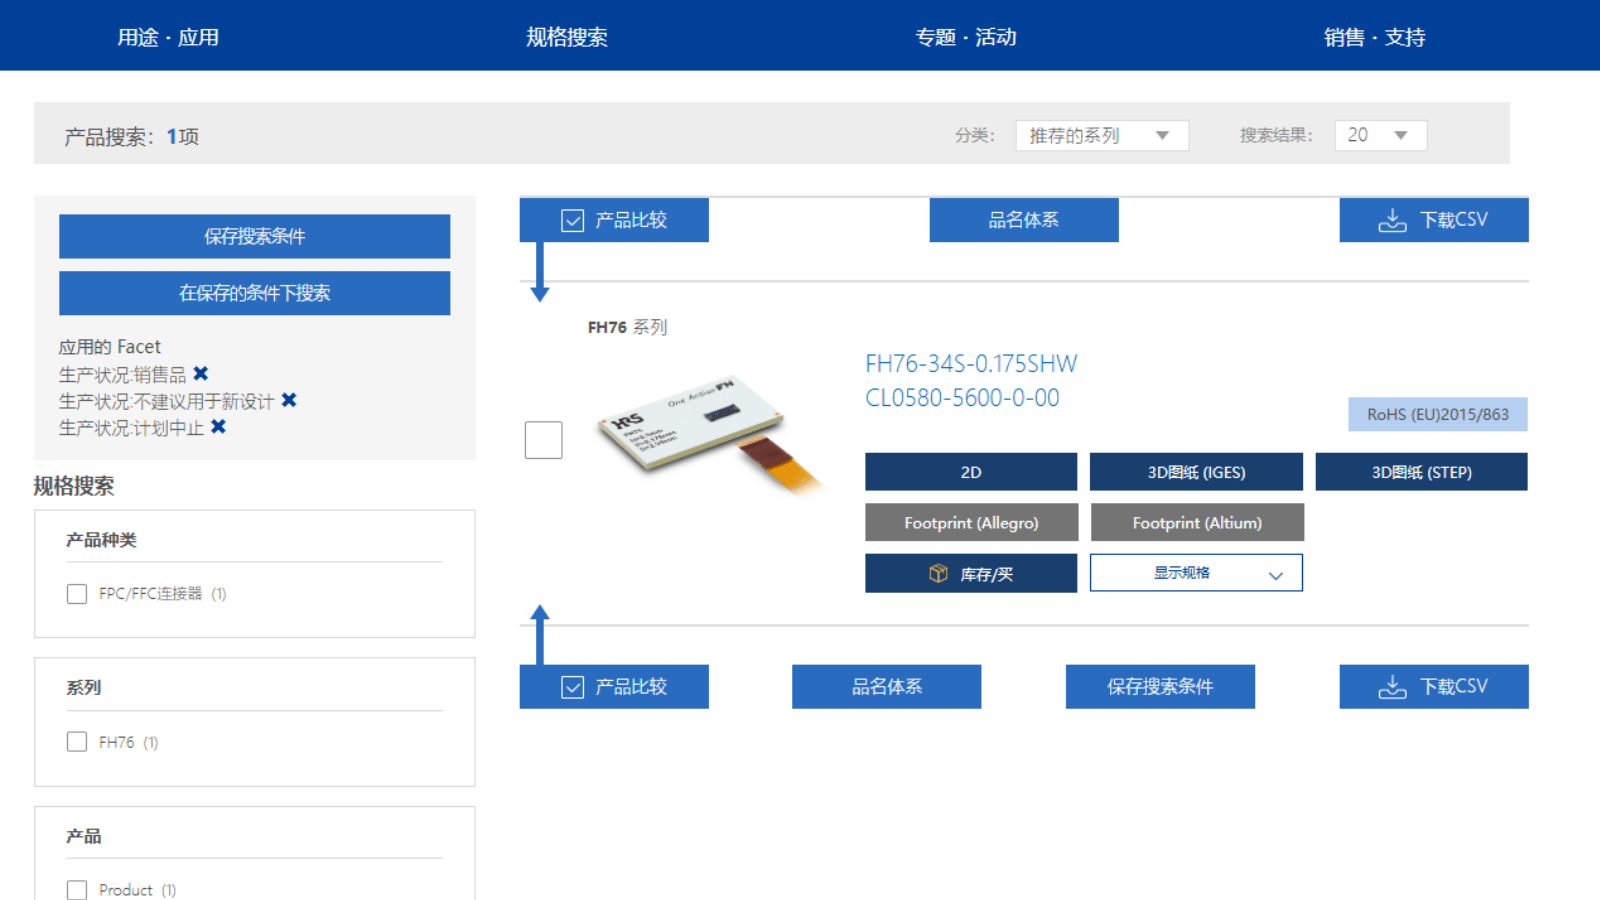Select the checkbox beside the FH76 product image
The width and height of the screenshot is (1600, 900).
543,439
